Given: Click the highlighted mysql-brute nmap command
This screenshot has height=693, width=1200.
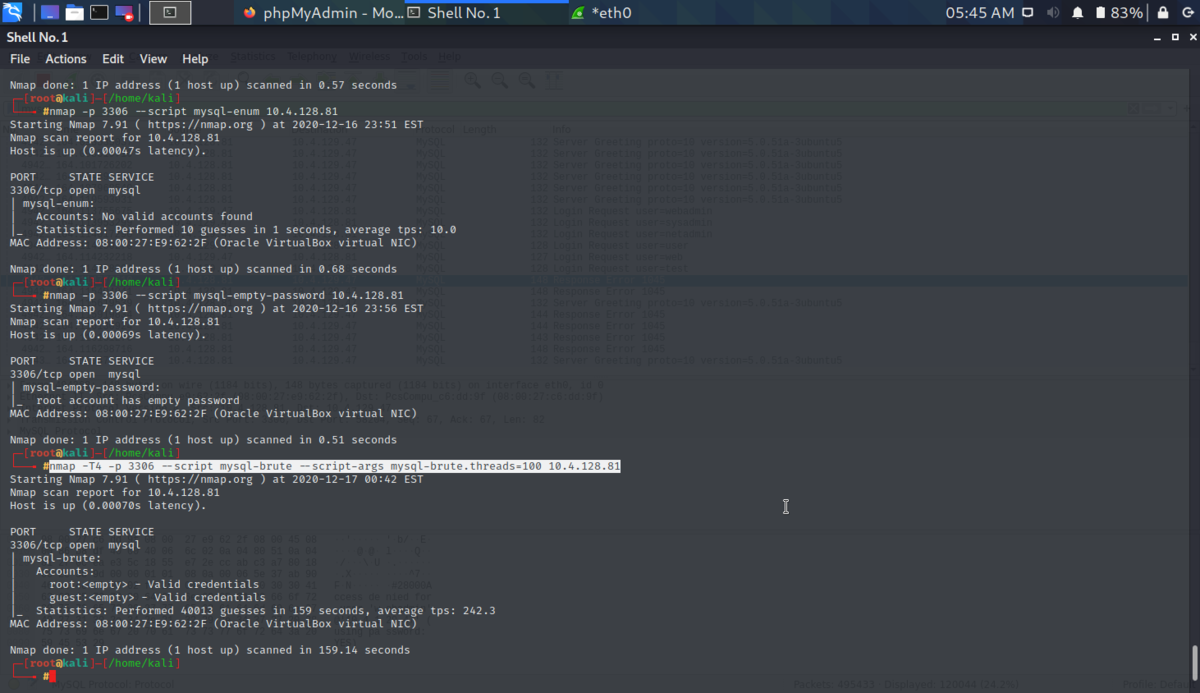Looking at the screenshot, I should pos(335,466).
